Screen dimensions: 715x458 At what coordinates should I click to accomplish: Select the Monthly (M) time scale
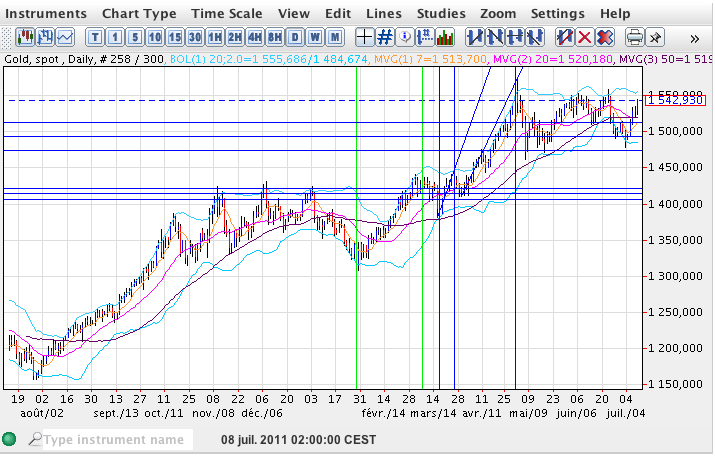[335, 37]
